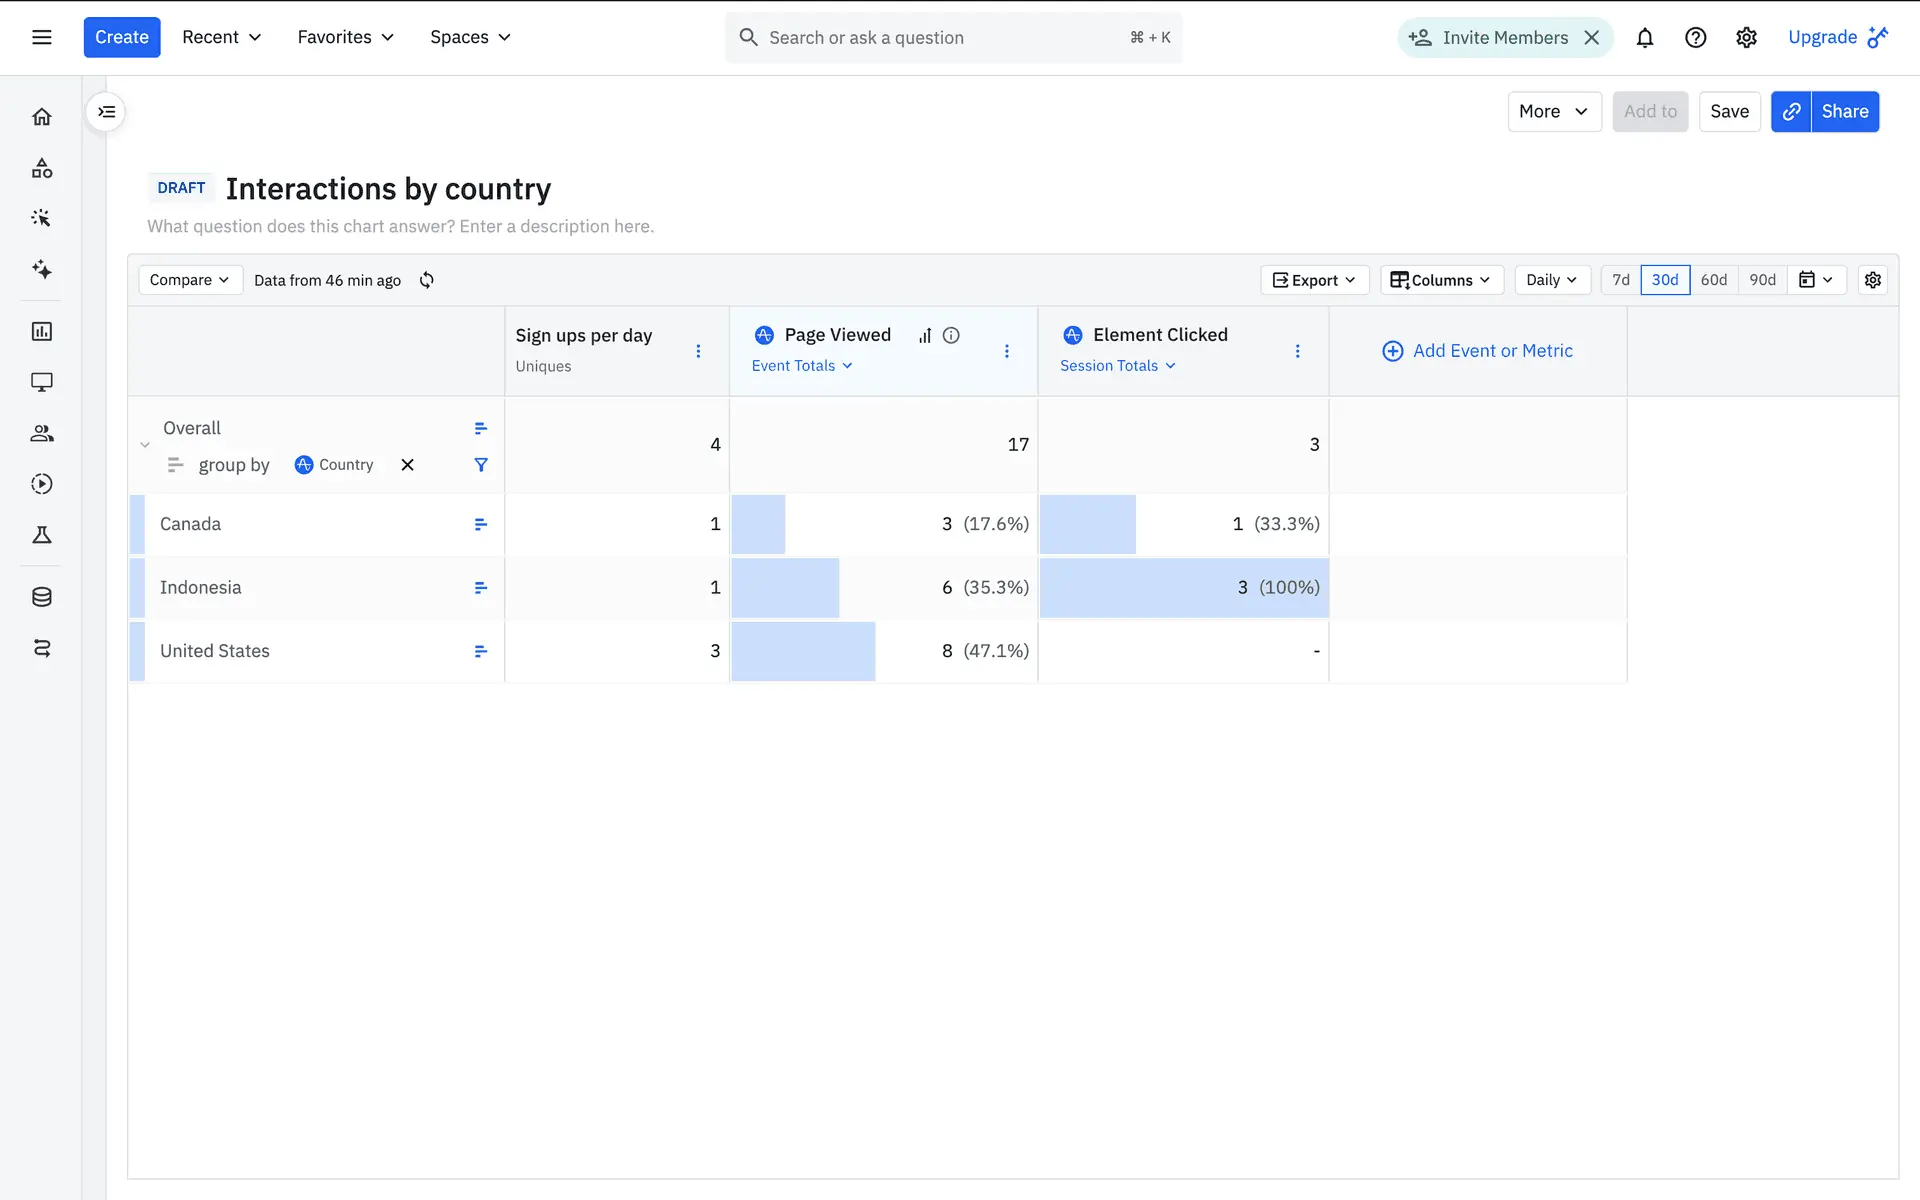The width and height of the screenshot is (1920, 1200).
Task: Open the Event Totals dropdown
Action: (802, 366)
